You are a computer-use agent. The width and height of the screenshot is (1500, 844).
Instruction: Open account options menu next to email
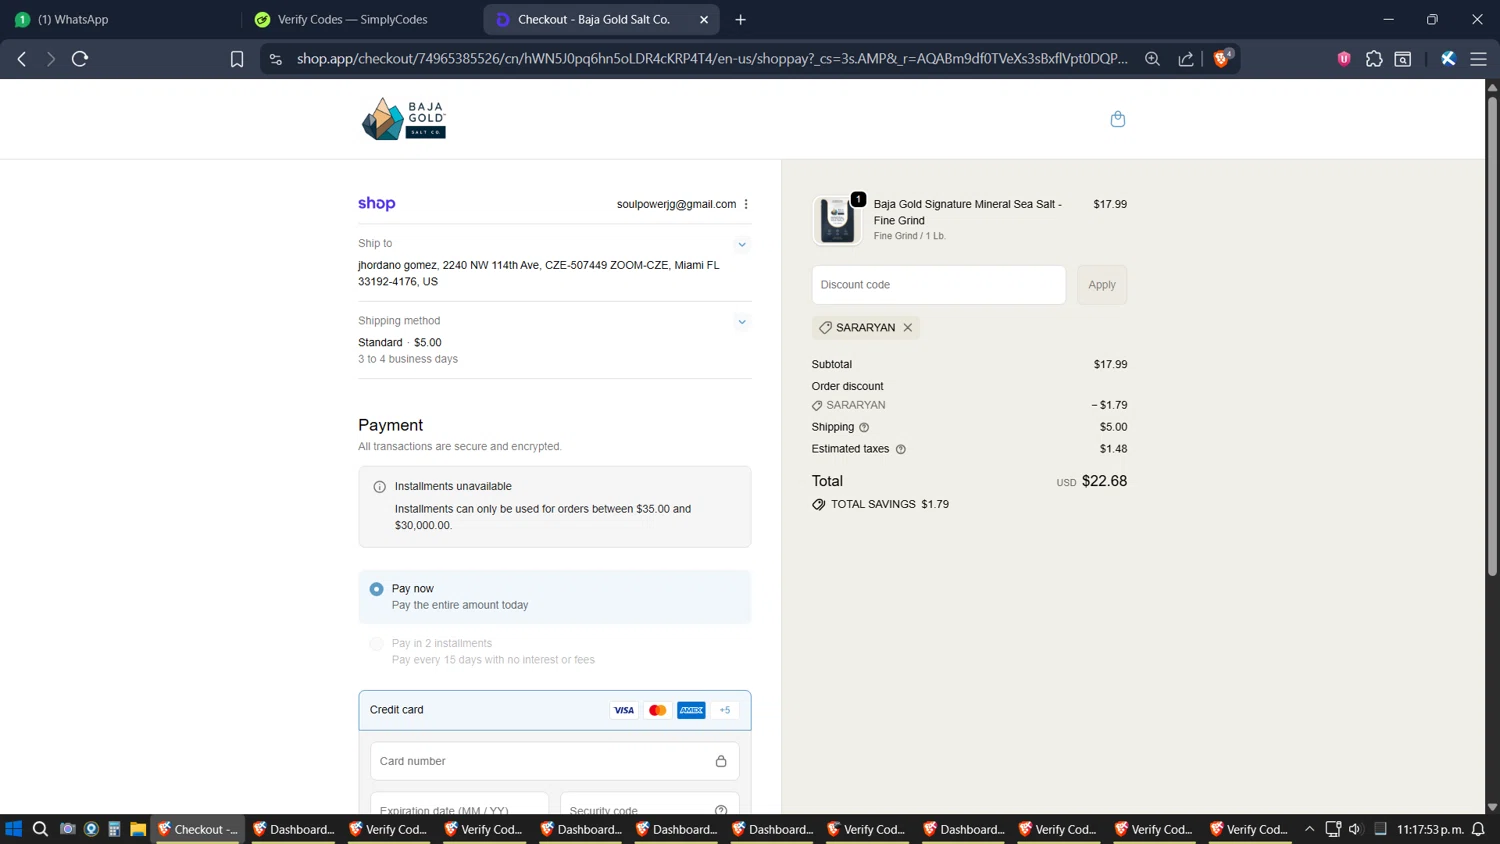pos(746,204)
